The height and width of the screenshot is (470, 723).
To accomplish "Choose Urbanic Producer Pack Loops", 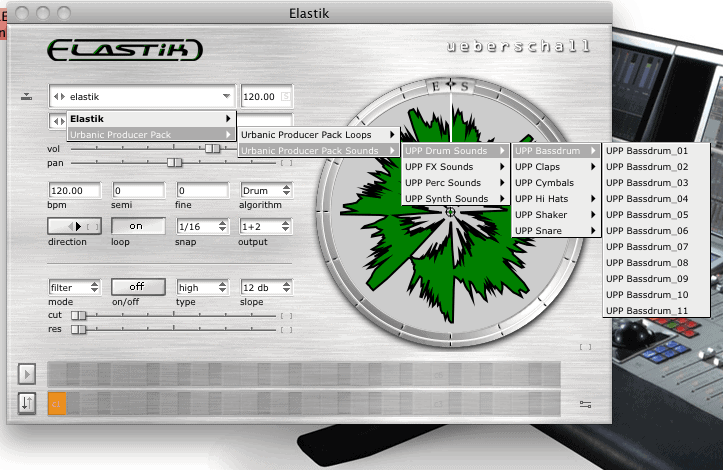I will pos(320,134).
